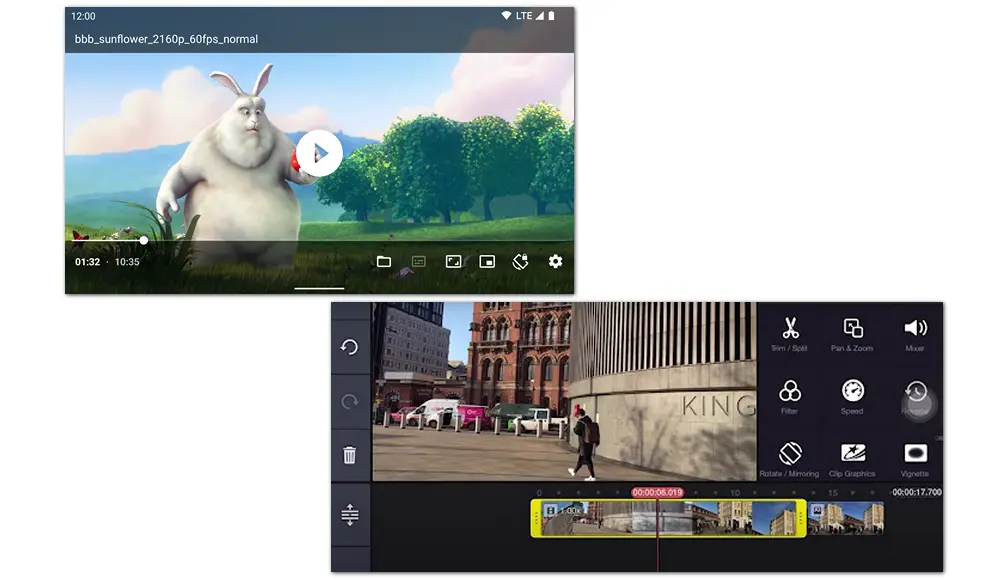Delete the selected clip with trash icon
This screenshot has height=580, width=1000.
point(349,455)
